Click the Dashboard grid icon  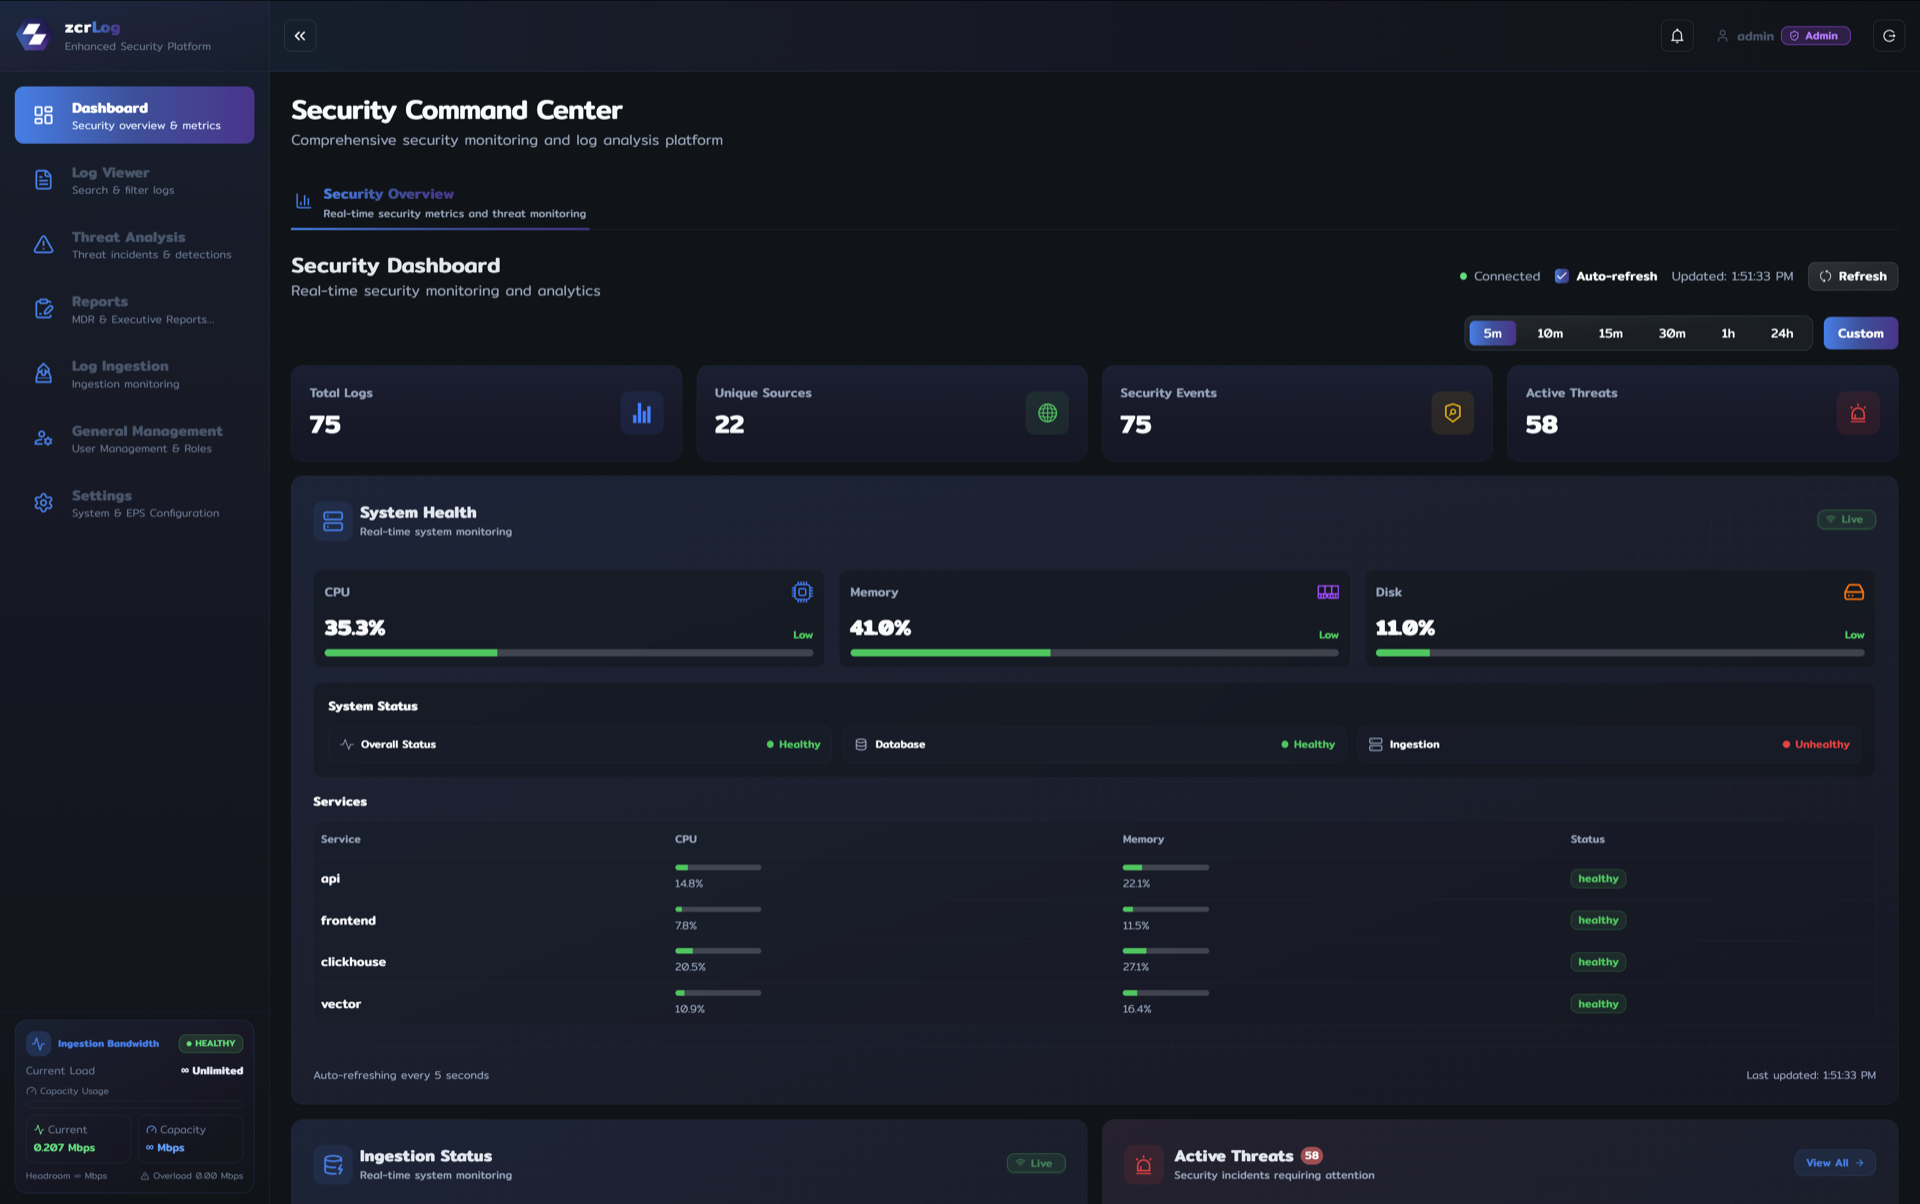click(43, 115)
